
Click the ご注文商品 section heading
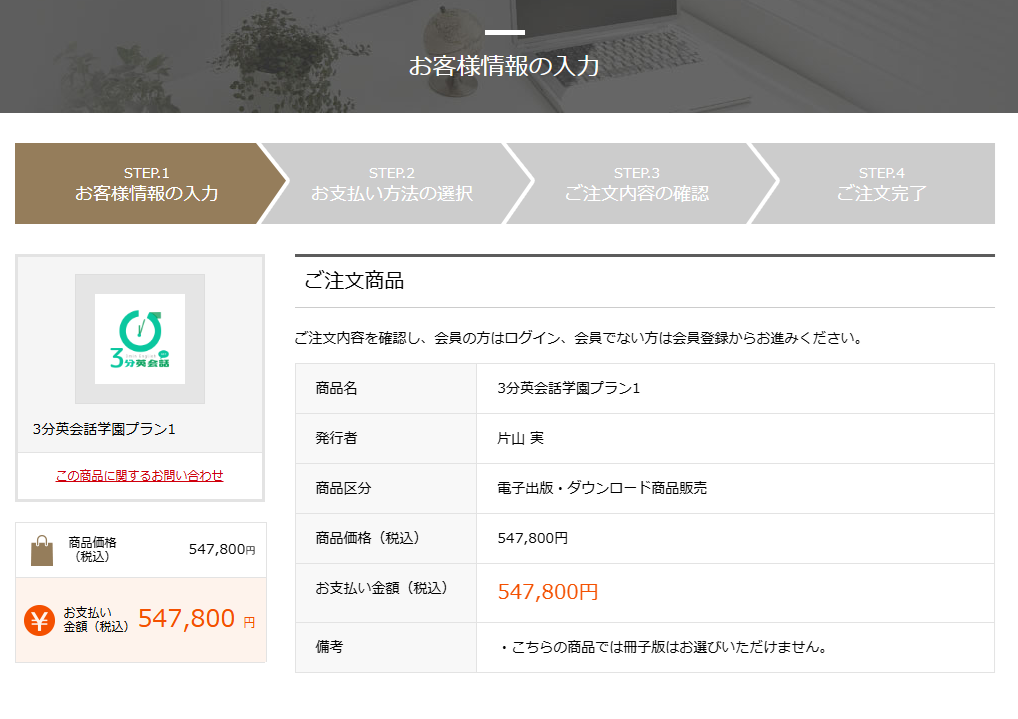354,281
